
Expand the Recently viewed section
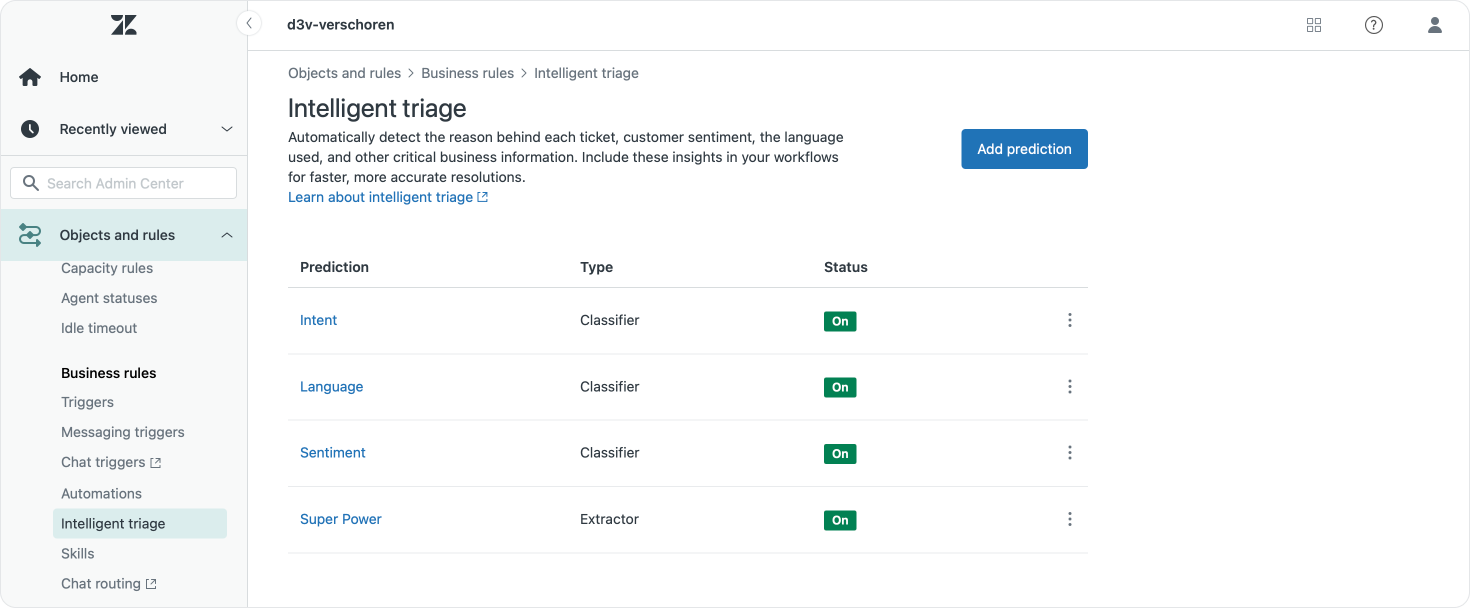point(227,129)
